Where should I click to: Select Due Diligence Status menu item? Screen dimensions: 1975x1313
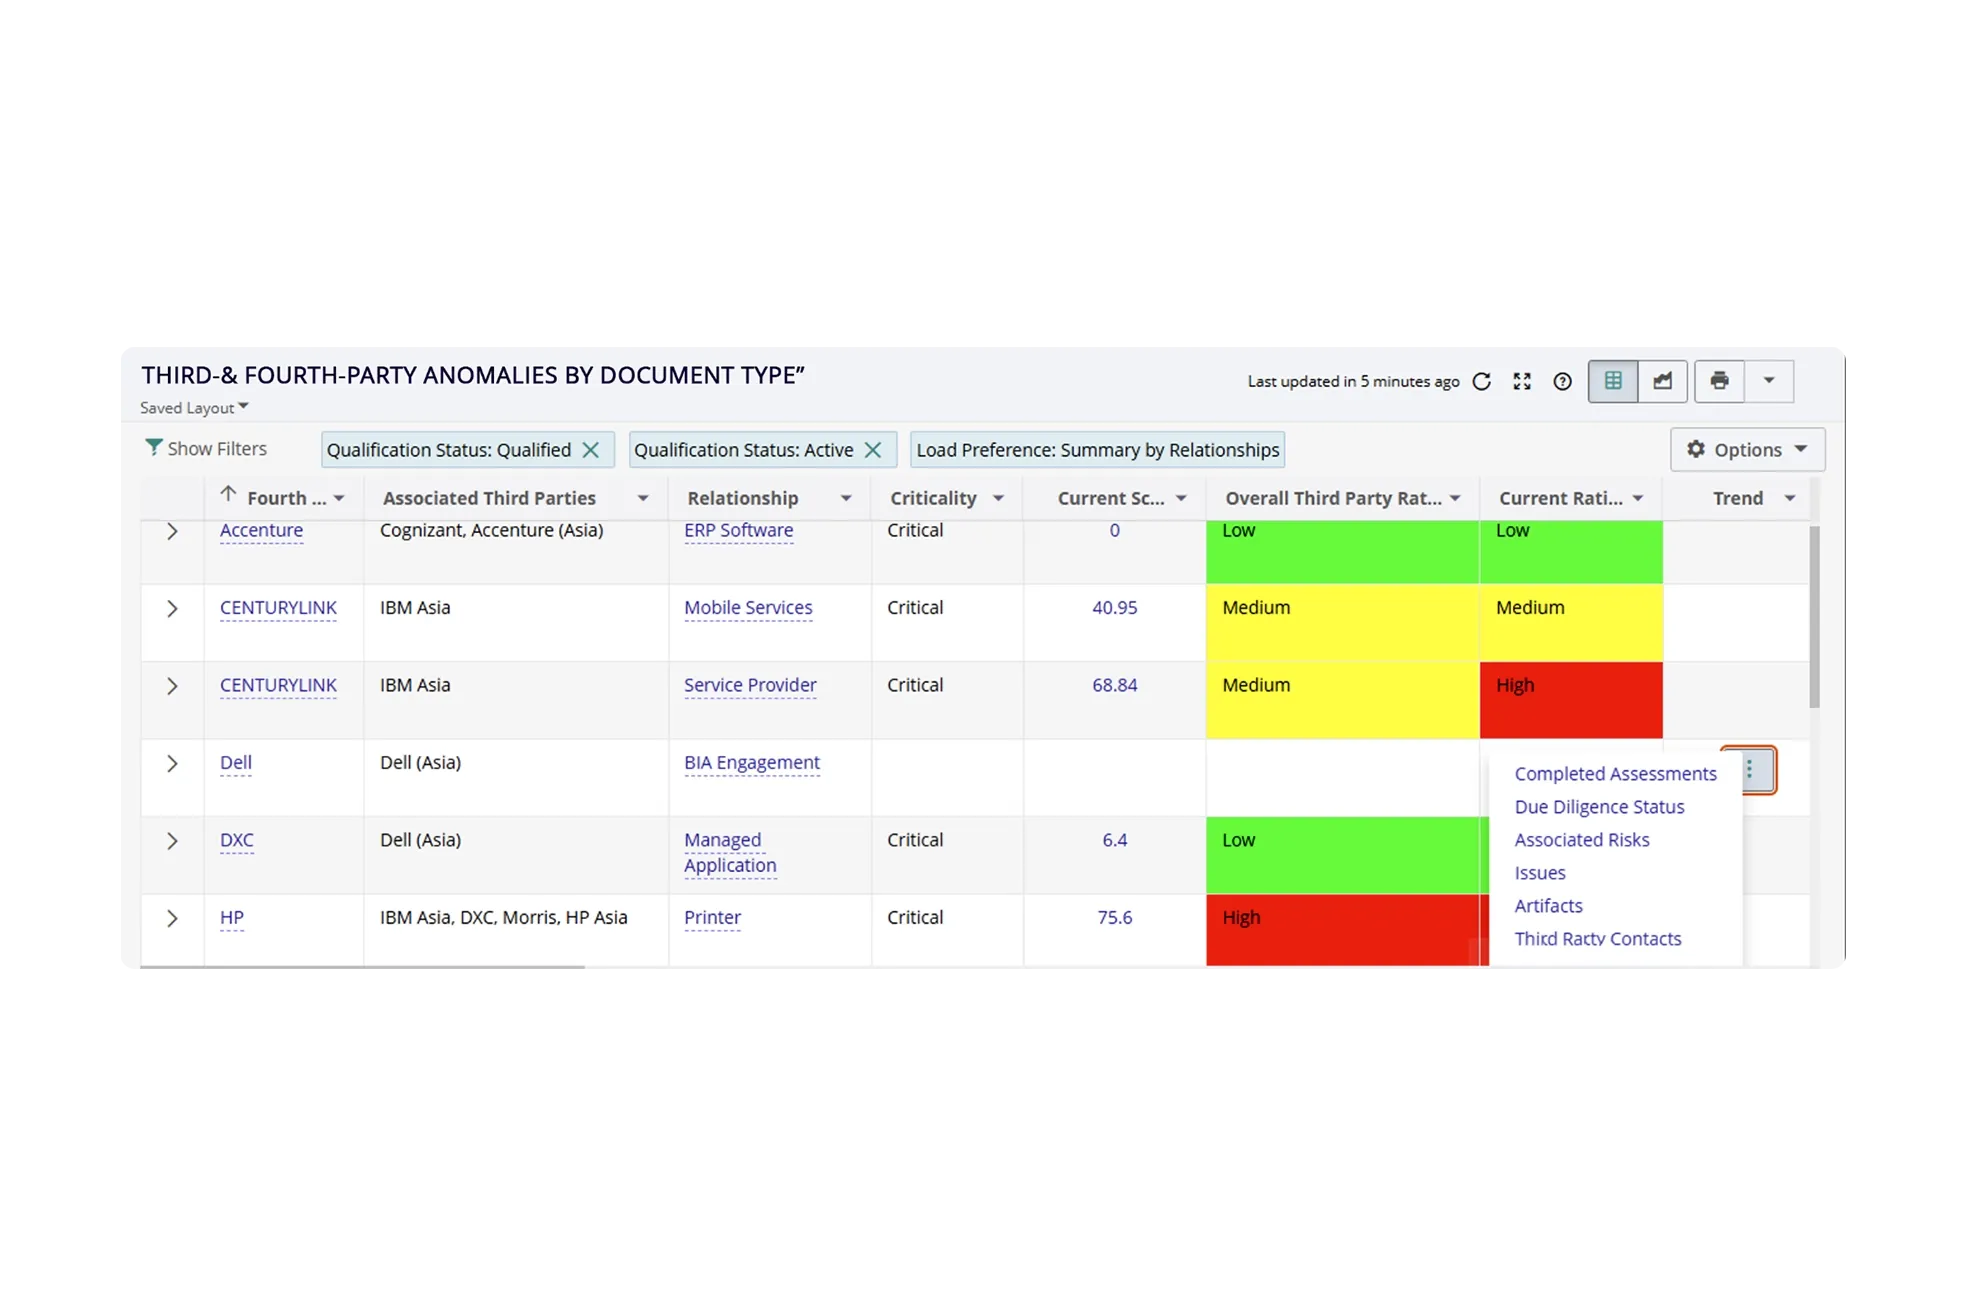1599,807
